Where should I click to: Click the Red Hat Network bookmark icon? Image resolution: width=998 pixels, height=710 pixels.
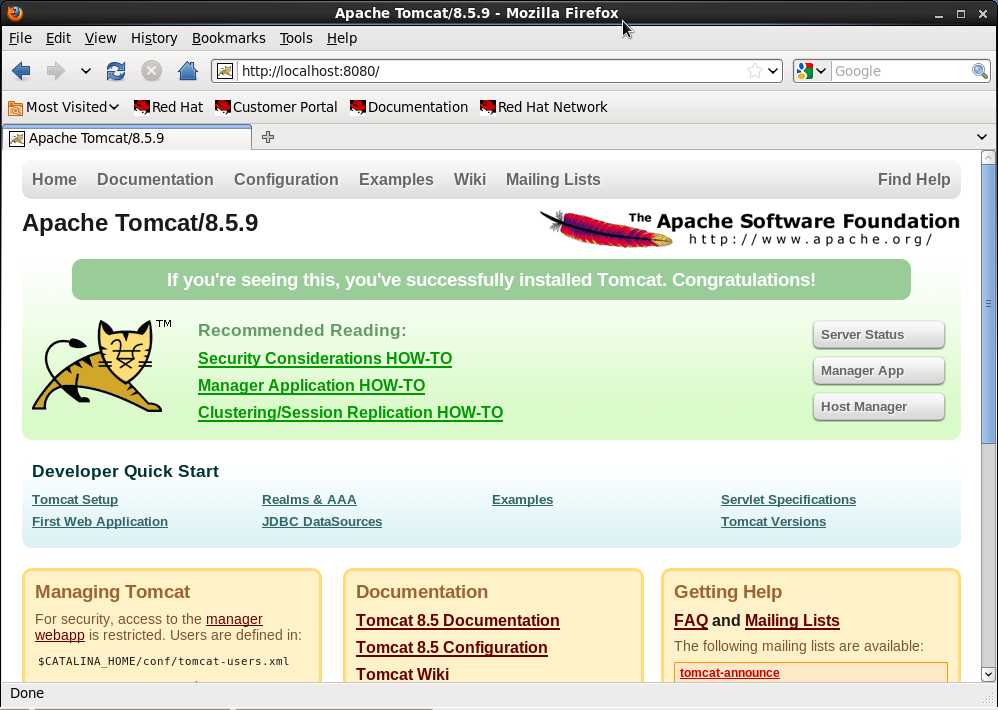(x=488, y=107)
